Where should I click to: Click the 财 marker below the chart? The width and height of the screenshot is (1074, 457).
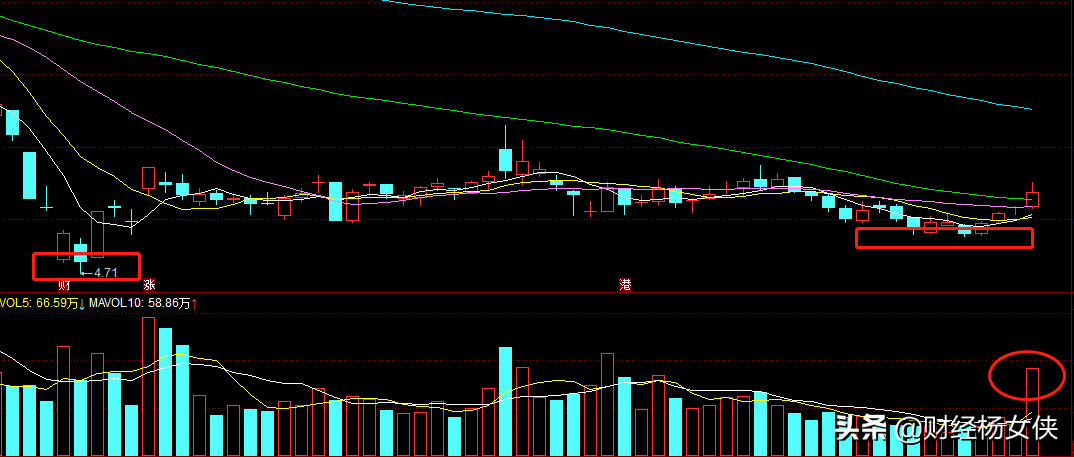point(64,286)
